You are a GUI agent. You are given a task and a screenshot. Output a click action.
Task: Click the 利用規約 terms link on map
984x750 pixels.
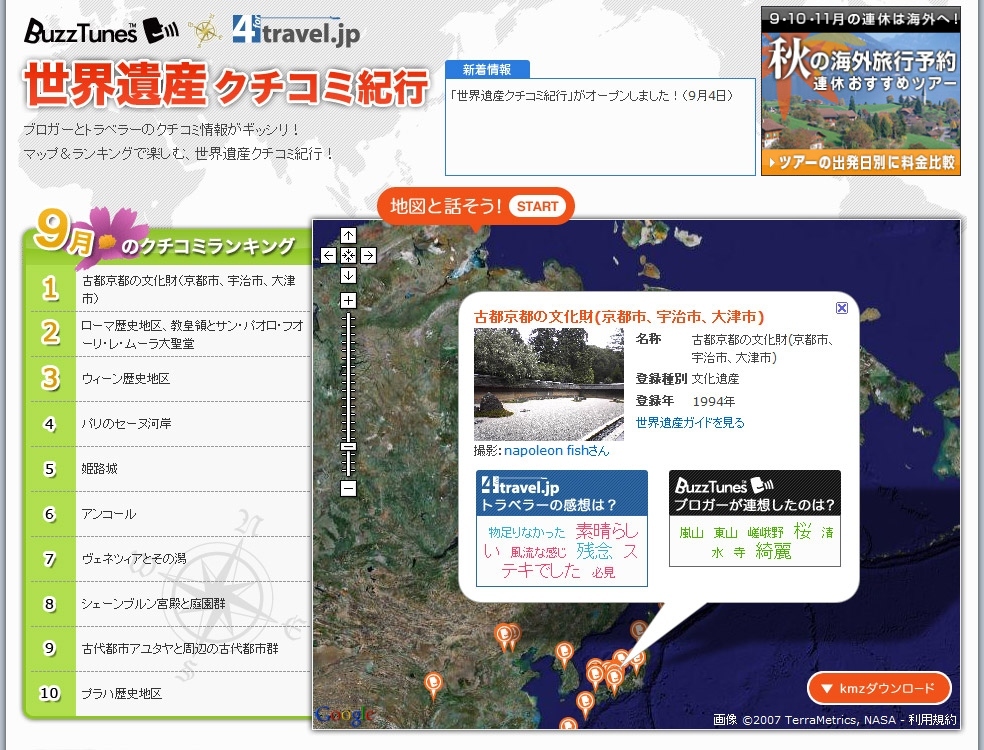[932, 719]
